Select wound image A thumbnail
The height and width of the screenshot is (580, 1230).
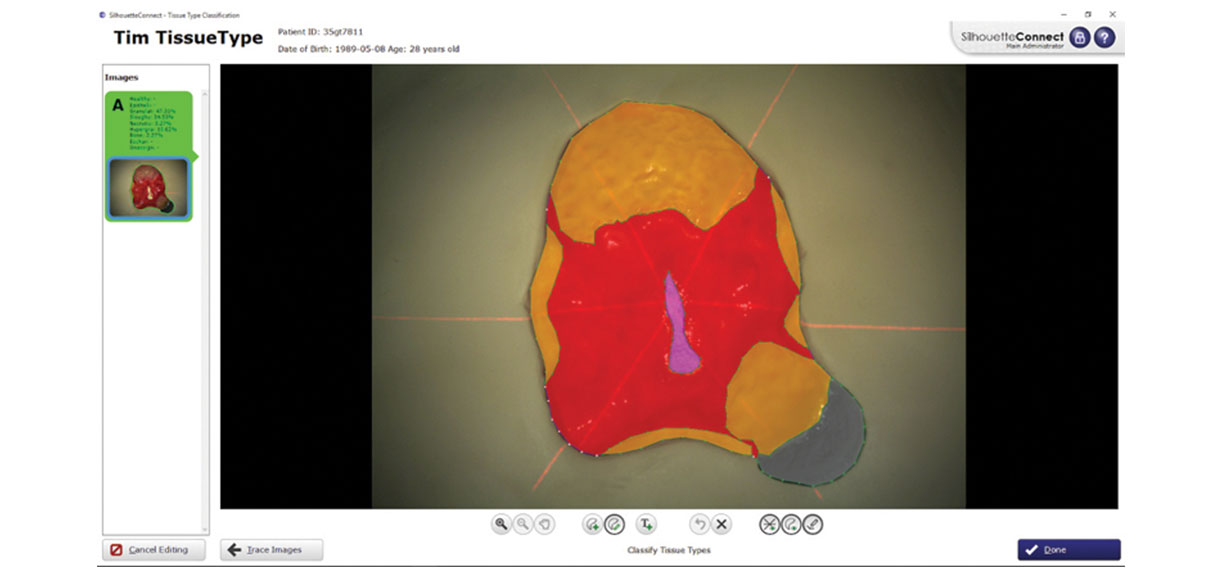[148, 188]
